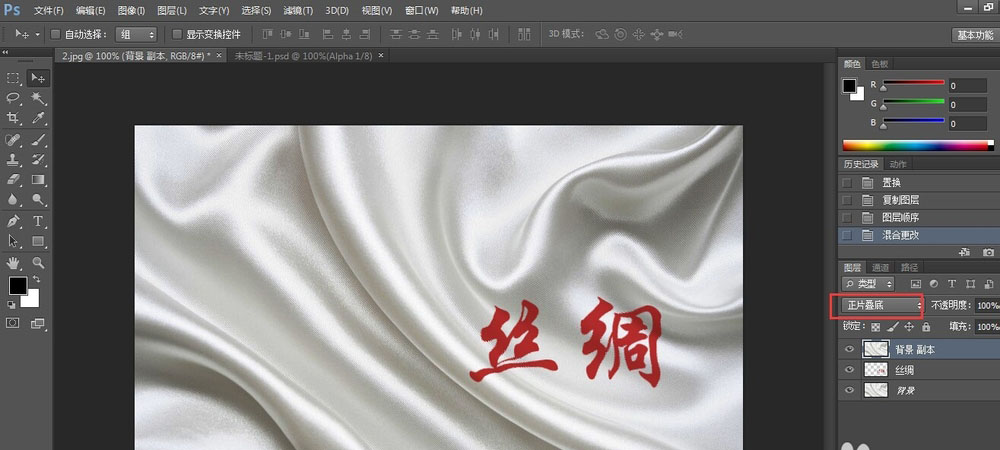1000x450 pixels.
Task: Select the Rectangular Marquee tool
Action: click(x=13, y=78)
